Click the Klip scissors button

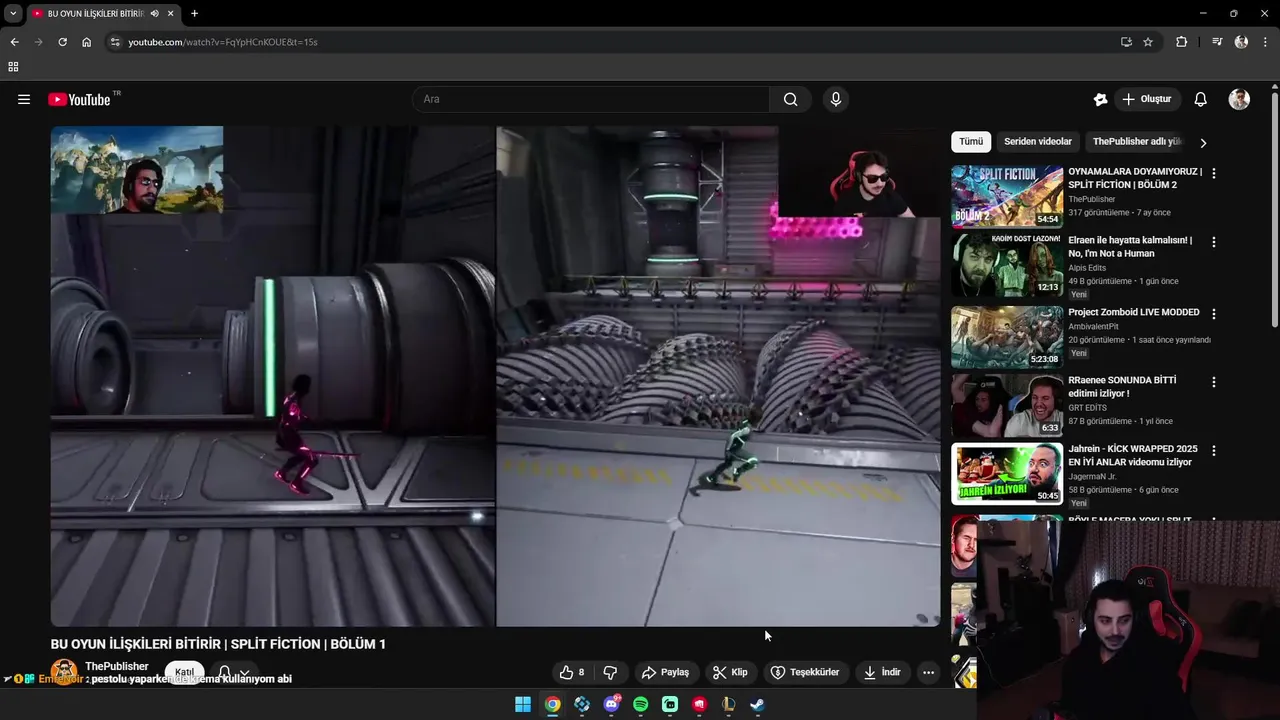(731, 672)
